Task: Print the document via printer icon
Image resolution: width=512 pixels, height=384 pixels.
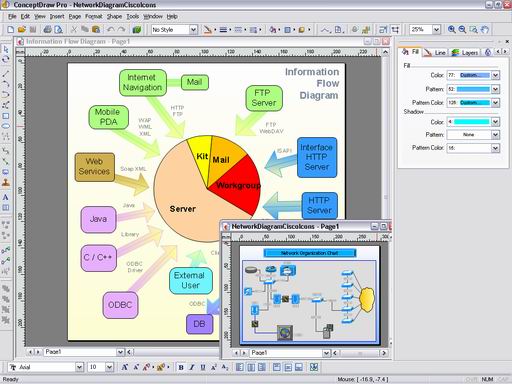Action: click(48, 30)
